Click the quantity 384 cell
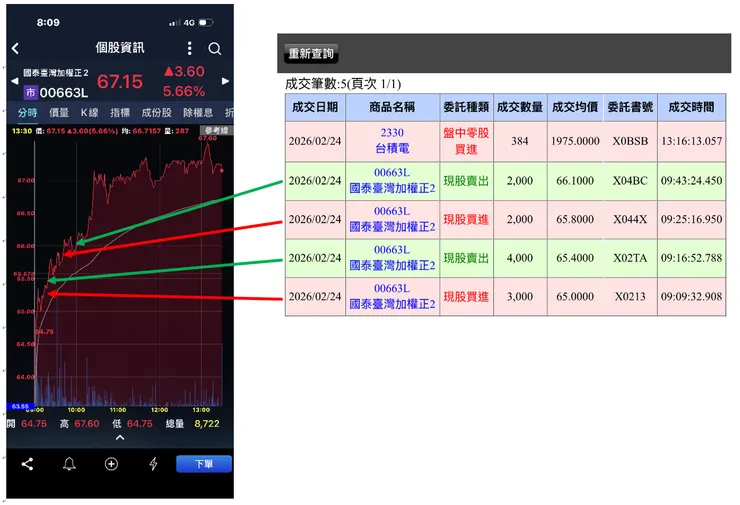This screenshot has height=505, width=740. tap(520, 141)
